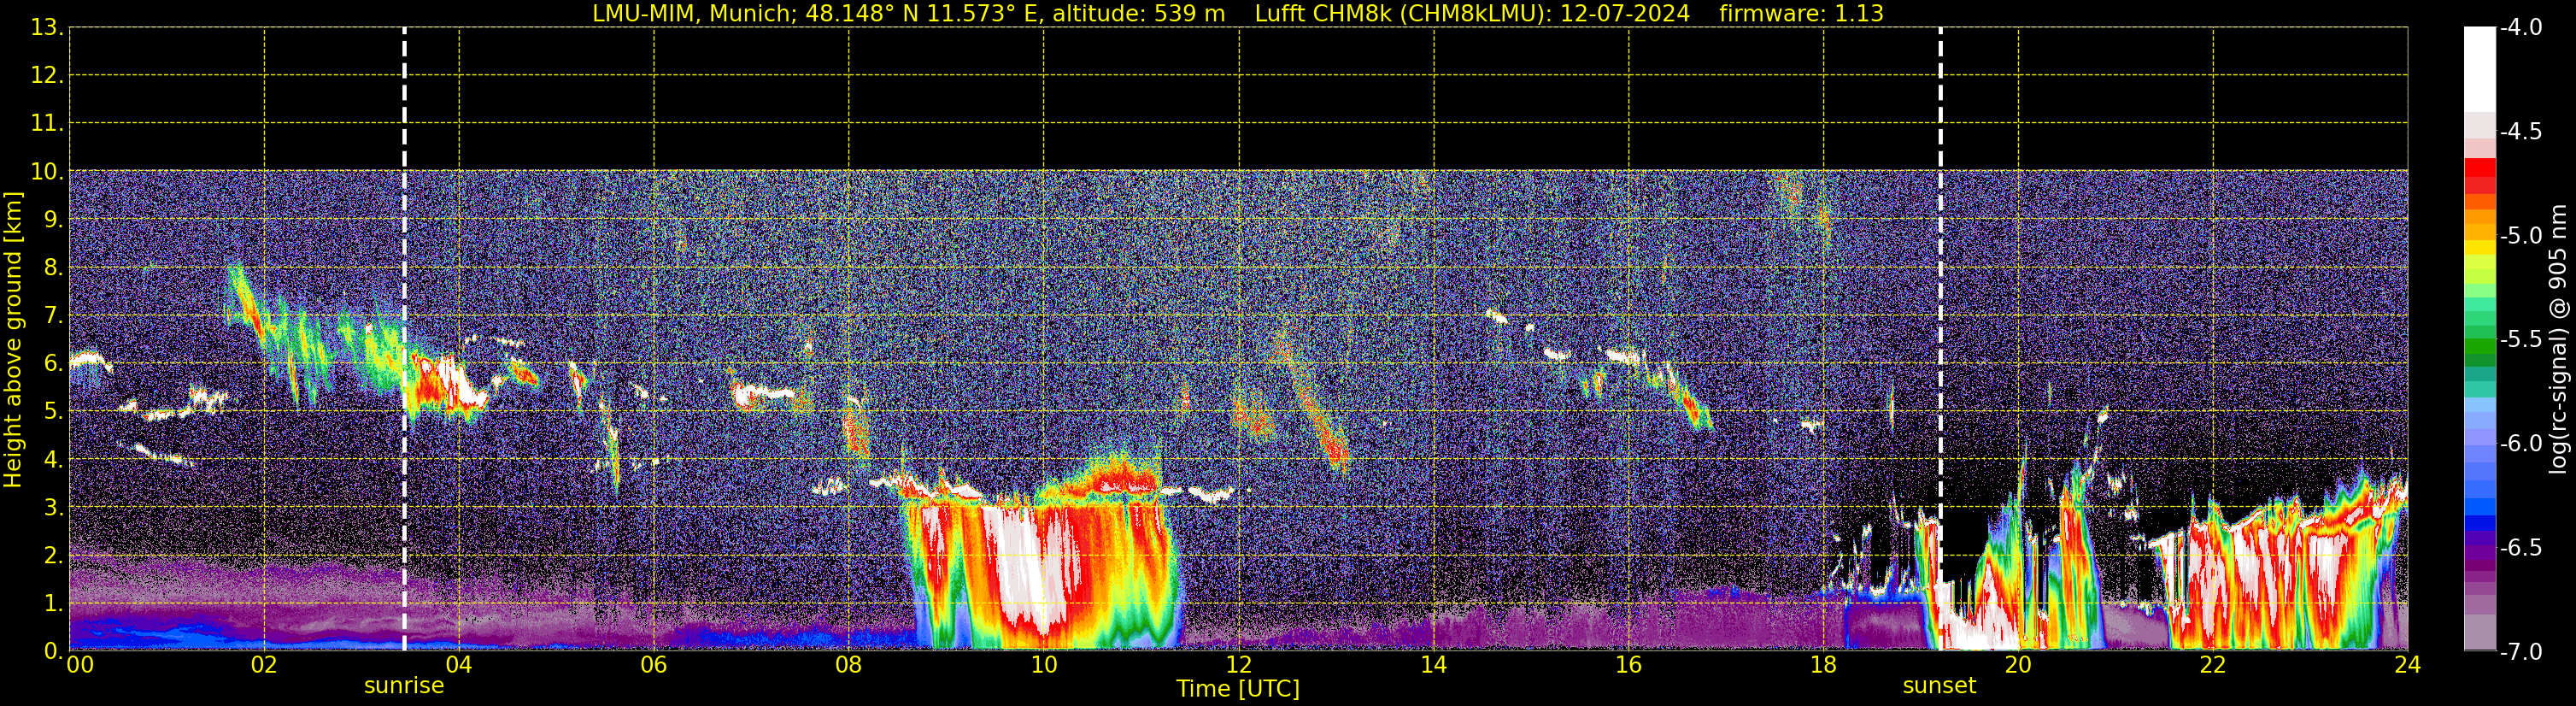Click the colorbar label '-7.0'
Viewport: 2576px width, 706px height.
[x=2520, y=652]
